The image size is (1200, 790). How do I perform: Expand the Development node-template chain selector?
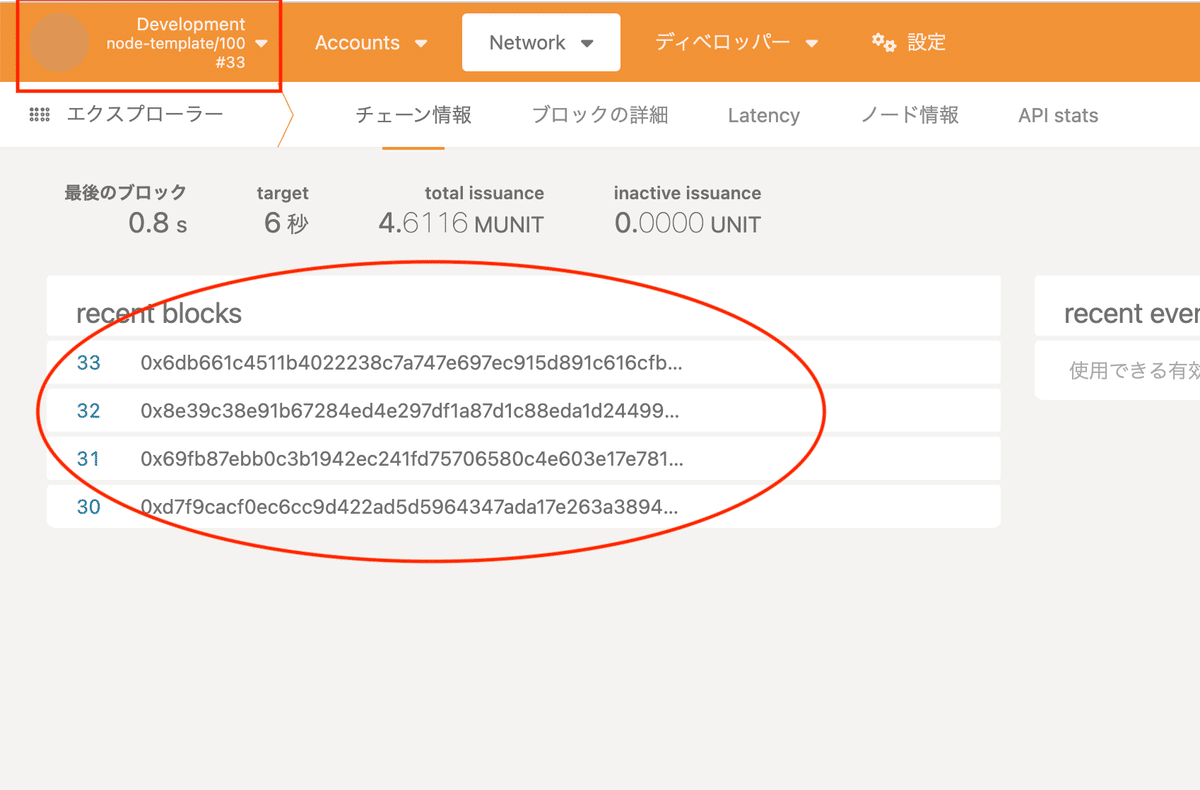[150, 43]
